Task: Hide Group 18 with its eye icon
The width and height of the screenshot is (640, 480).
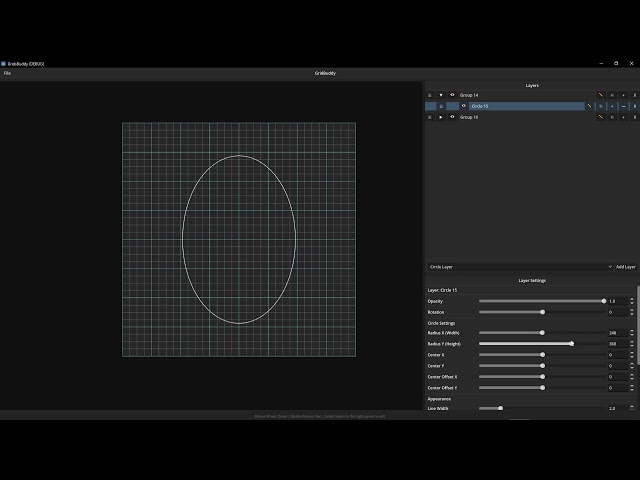Action: (452, 117)
